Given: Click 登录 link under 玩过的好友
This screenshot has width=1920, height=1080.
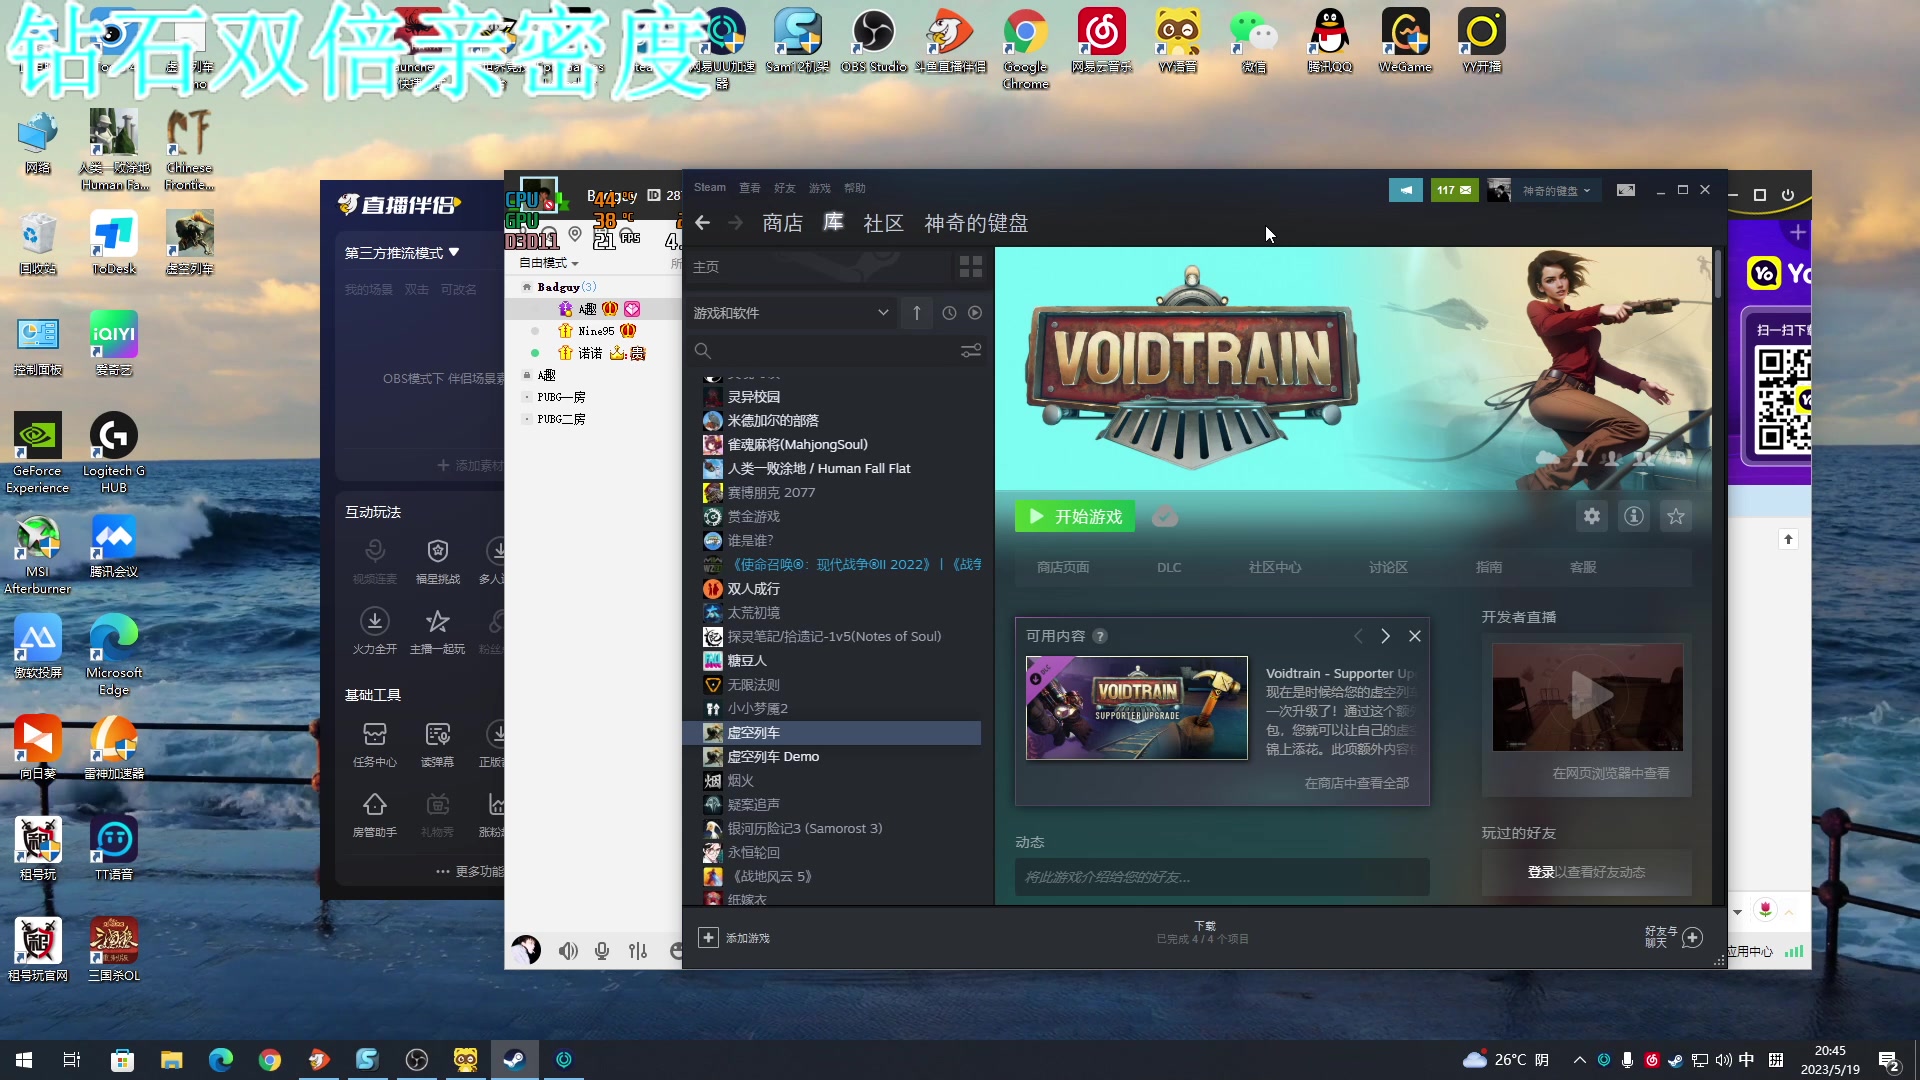Looking at the screenshot, I should [1541, 872].
